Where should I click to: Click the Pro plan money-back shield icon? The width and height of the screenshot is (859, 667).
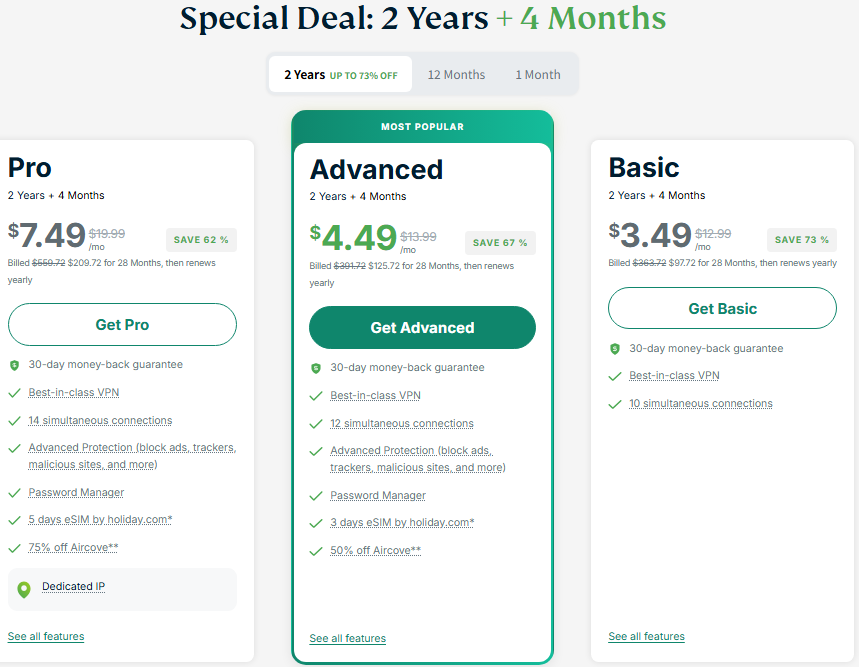[15, 365]
